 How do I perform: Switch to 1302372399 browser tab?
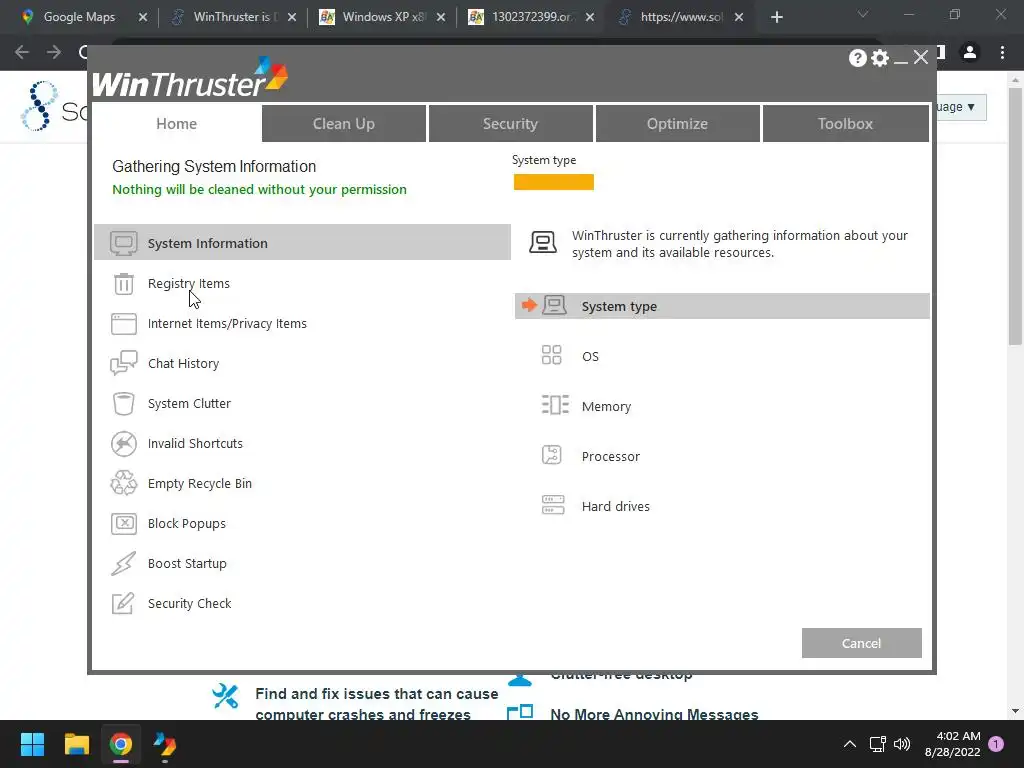[x=532, y=17]
